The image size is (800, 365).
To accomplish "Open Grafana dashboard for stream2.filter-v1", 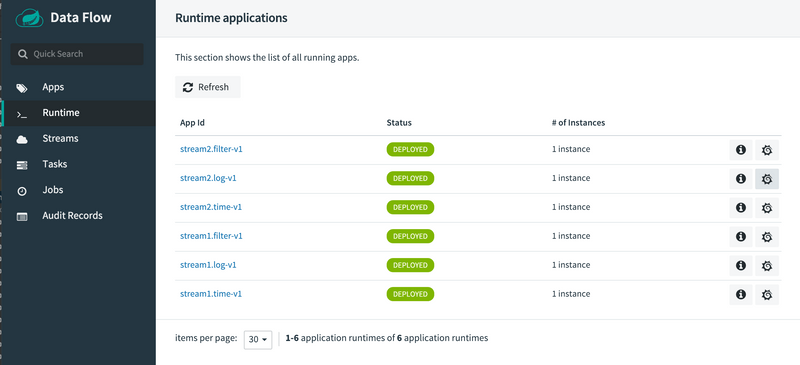I will click(767, 150).
